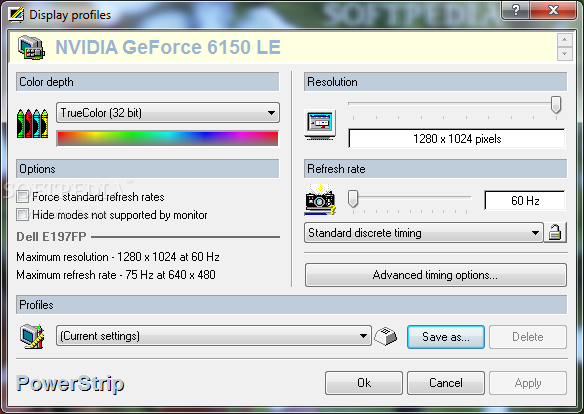The width and height of the screenshot is (584, 414).
Task: Click the PowerStrip logo text
Action: (70, 383)
